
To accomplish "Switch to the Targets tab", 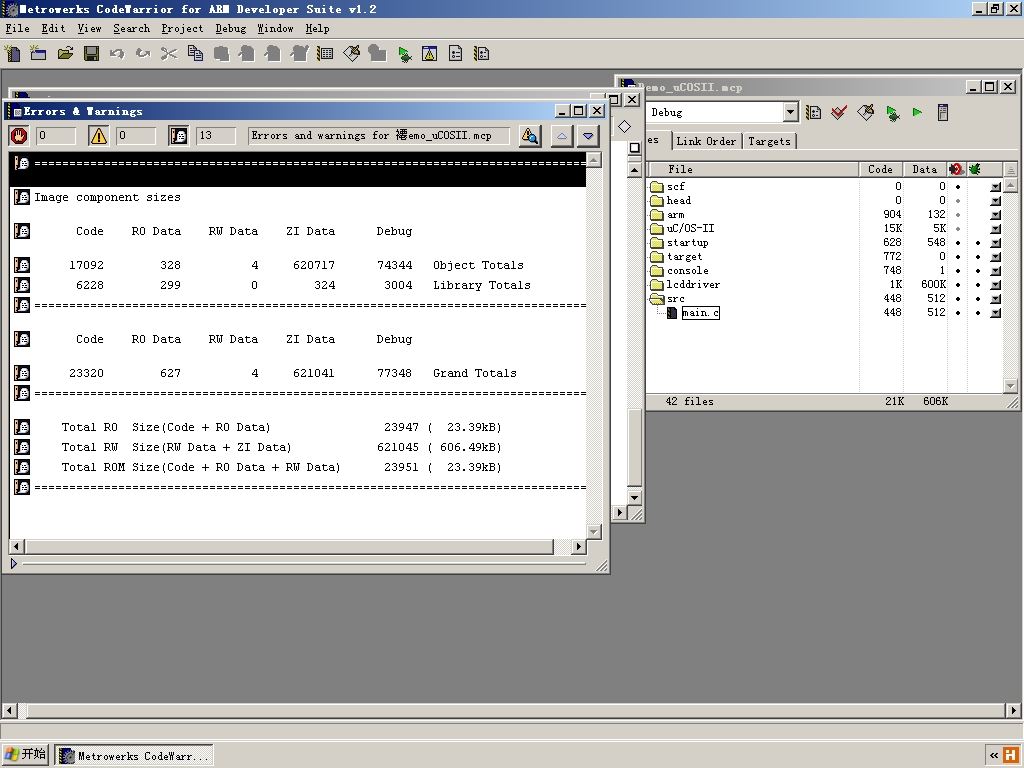I will (x=769, y=141).
